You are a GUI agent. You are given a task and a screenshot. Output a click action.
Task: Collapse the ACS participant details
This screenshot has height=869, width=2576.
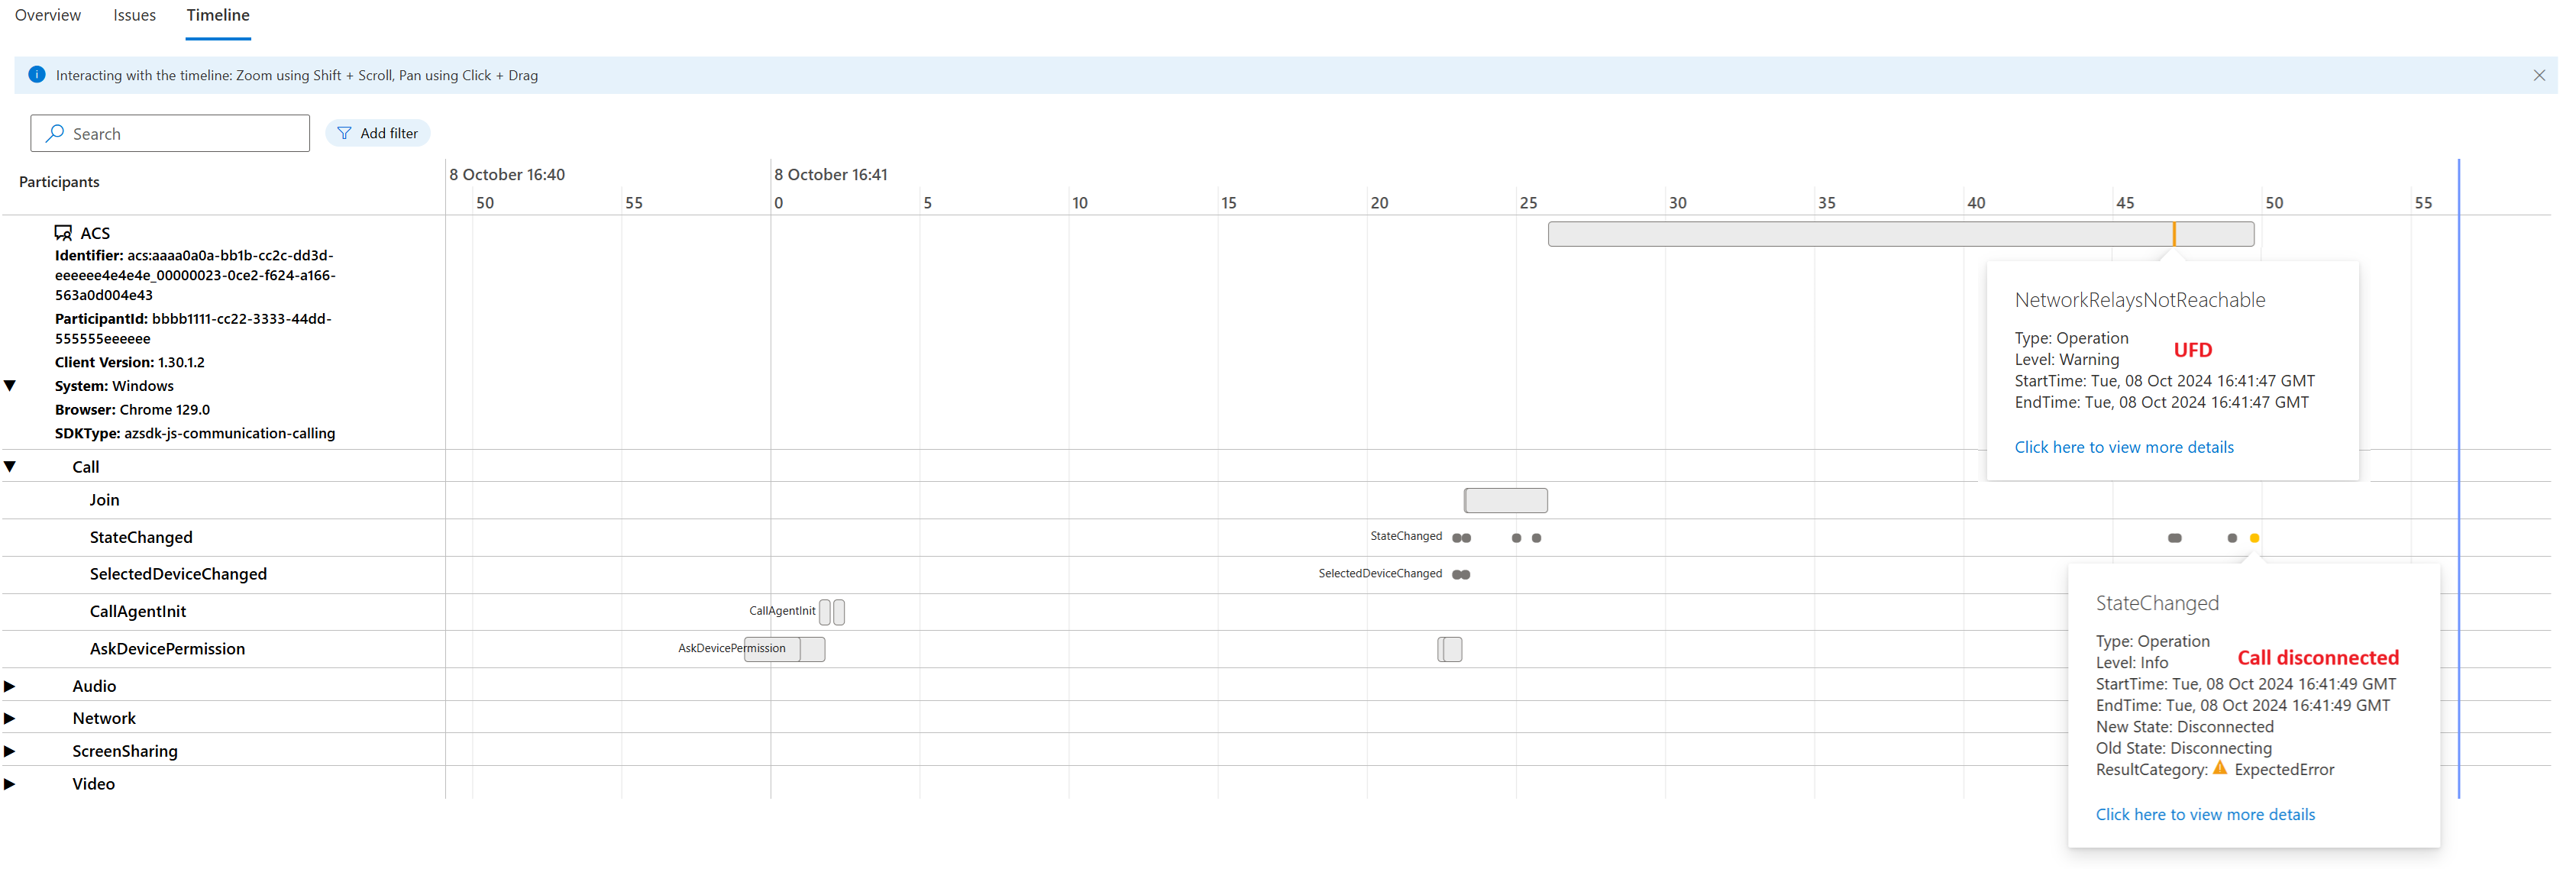pos(10,386)
